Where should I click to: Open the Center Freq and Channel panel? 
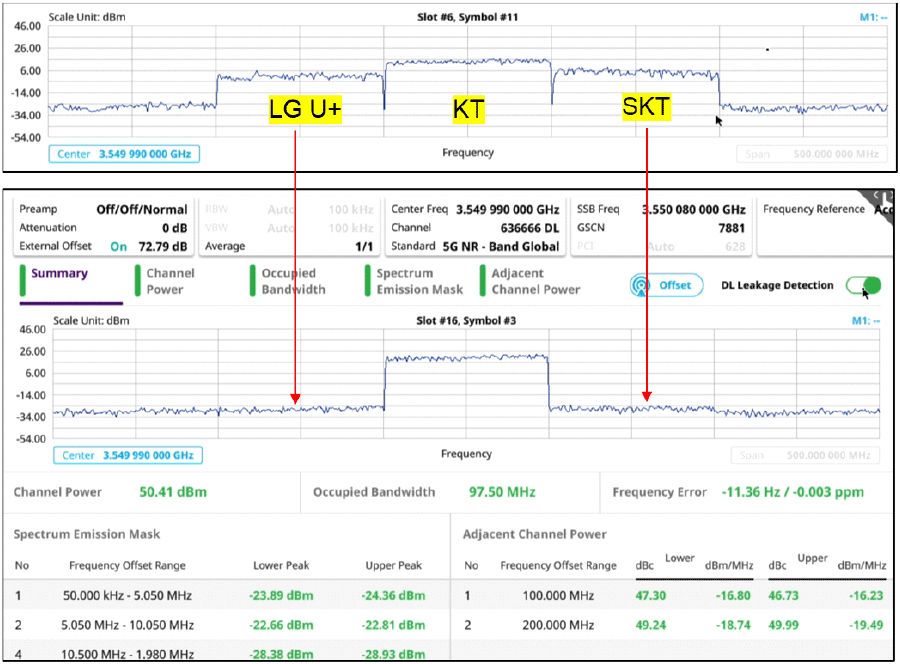pos(475,227)
